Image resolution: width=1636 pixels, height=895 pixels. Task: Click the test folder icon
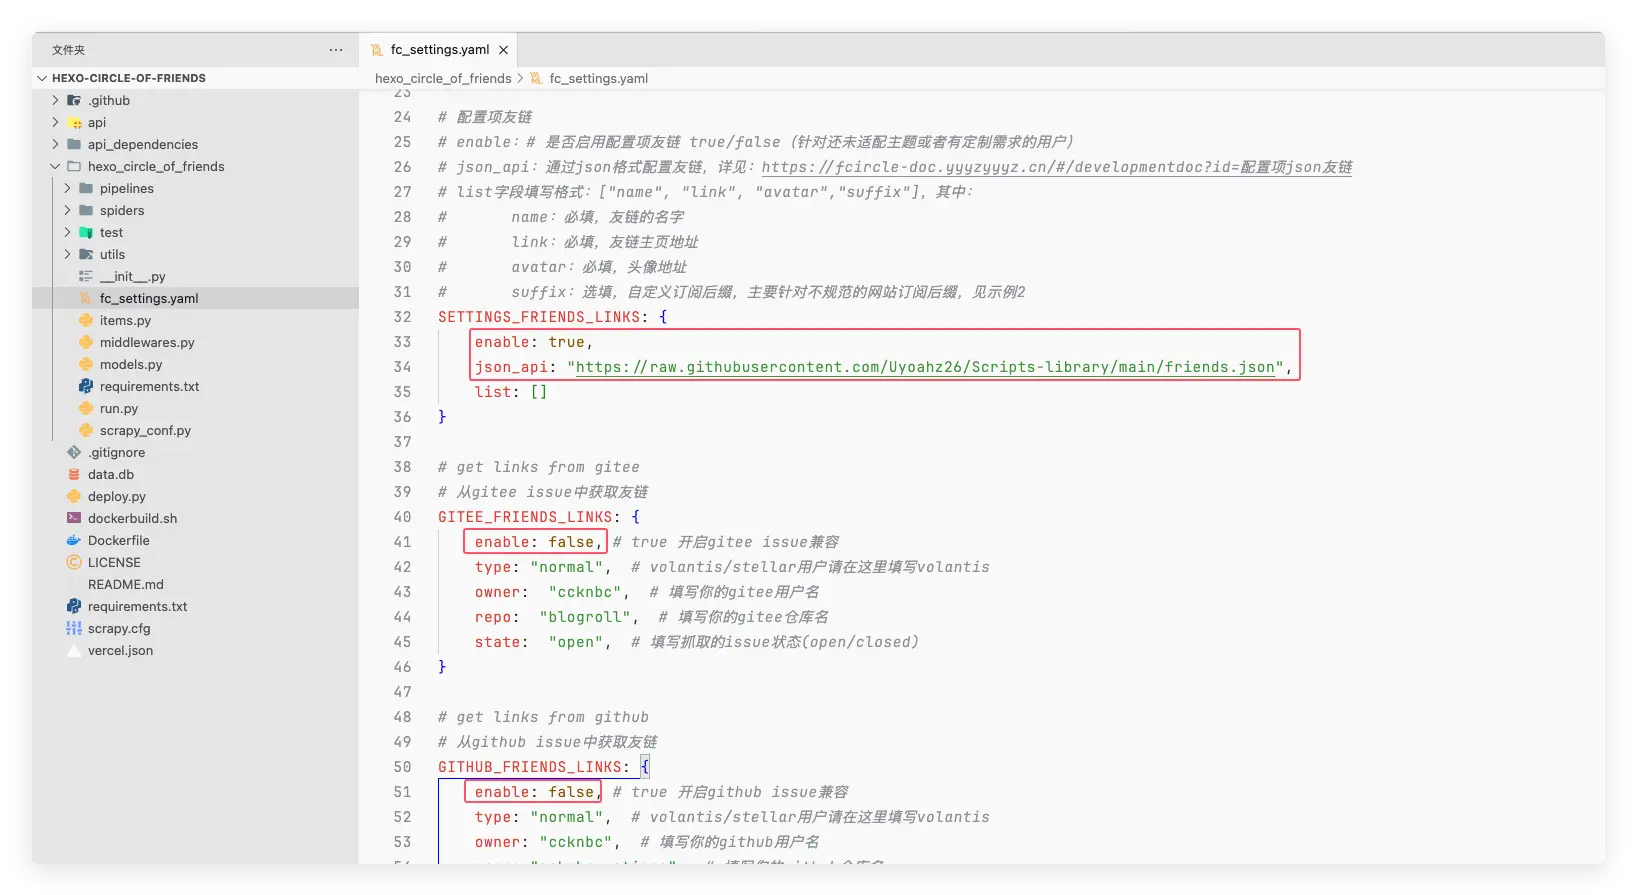pyautogui.click(x=86, y=232)
